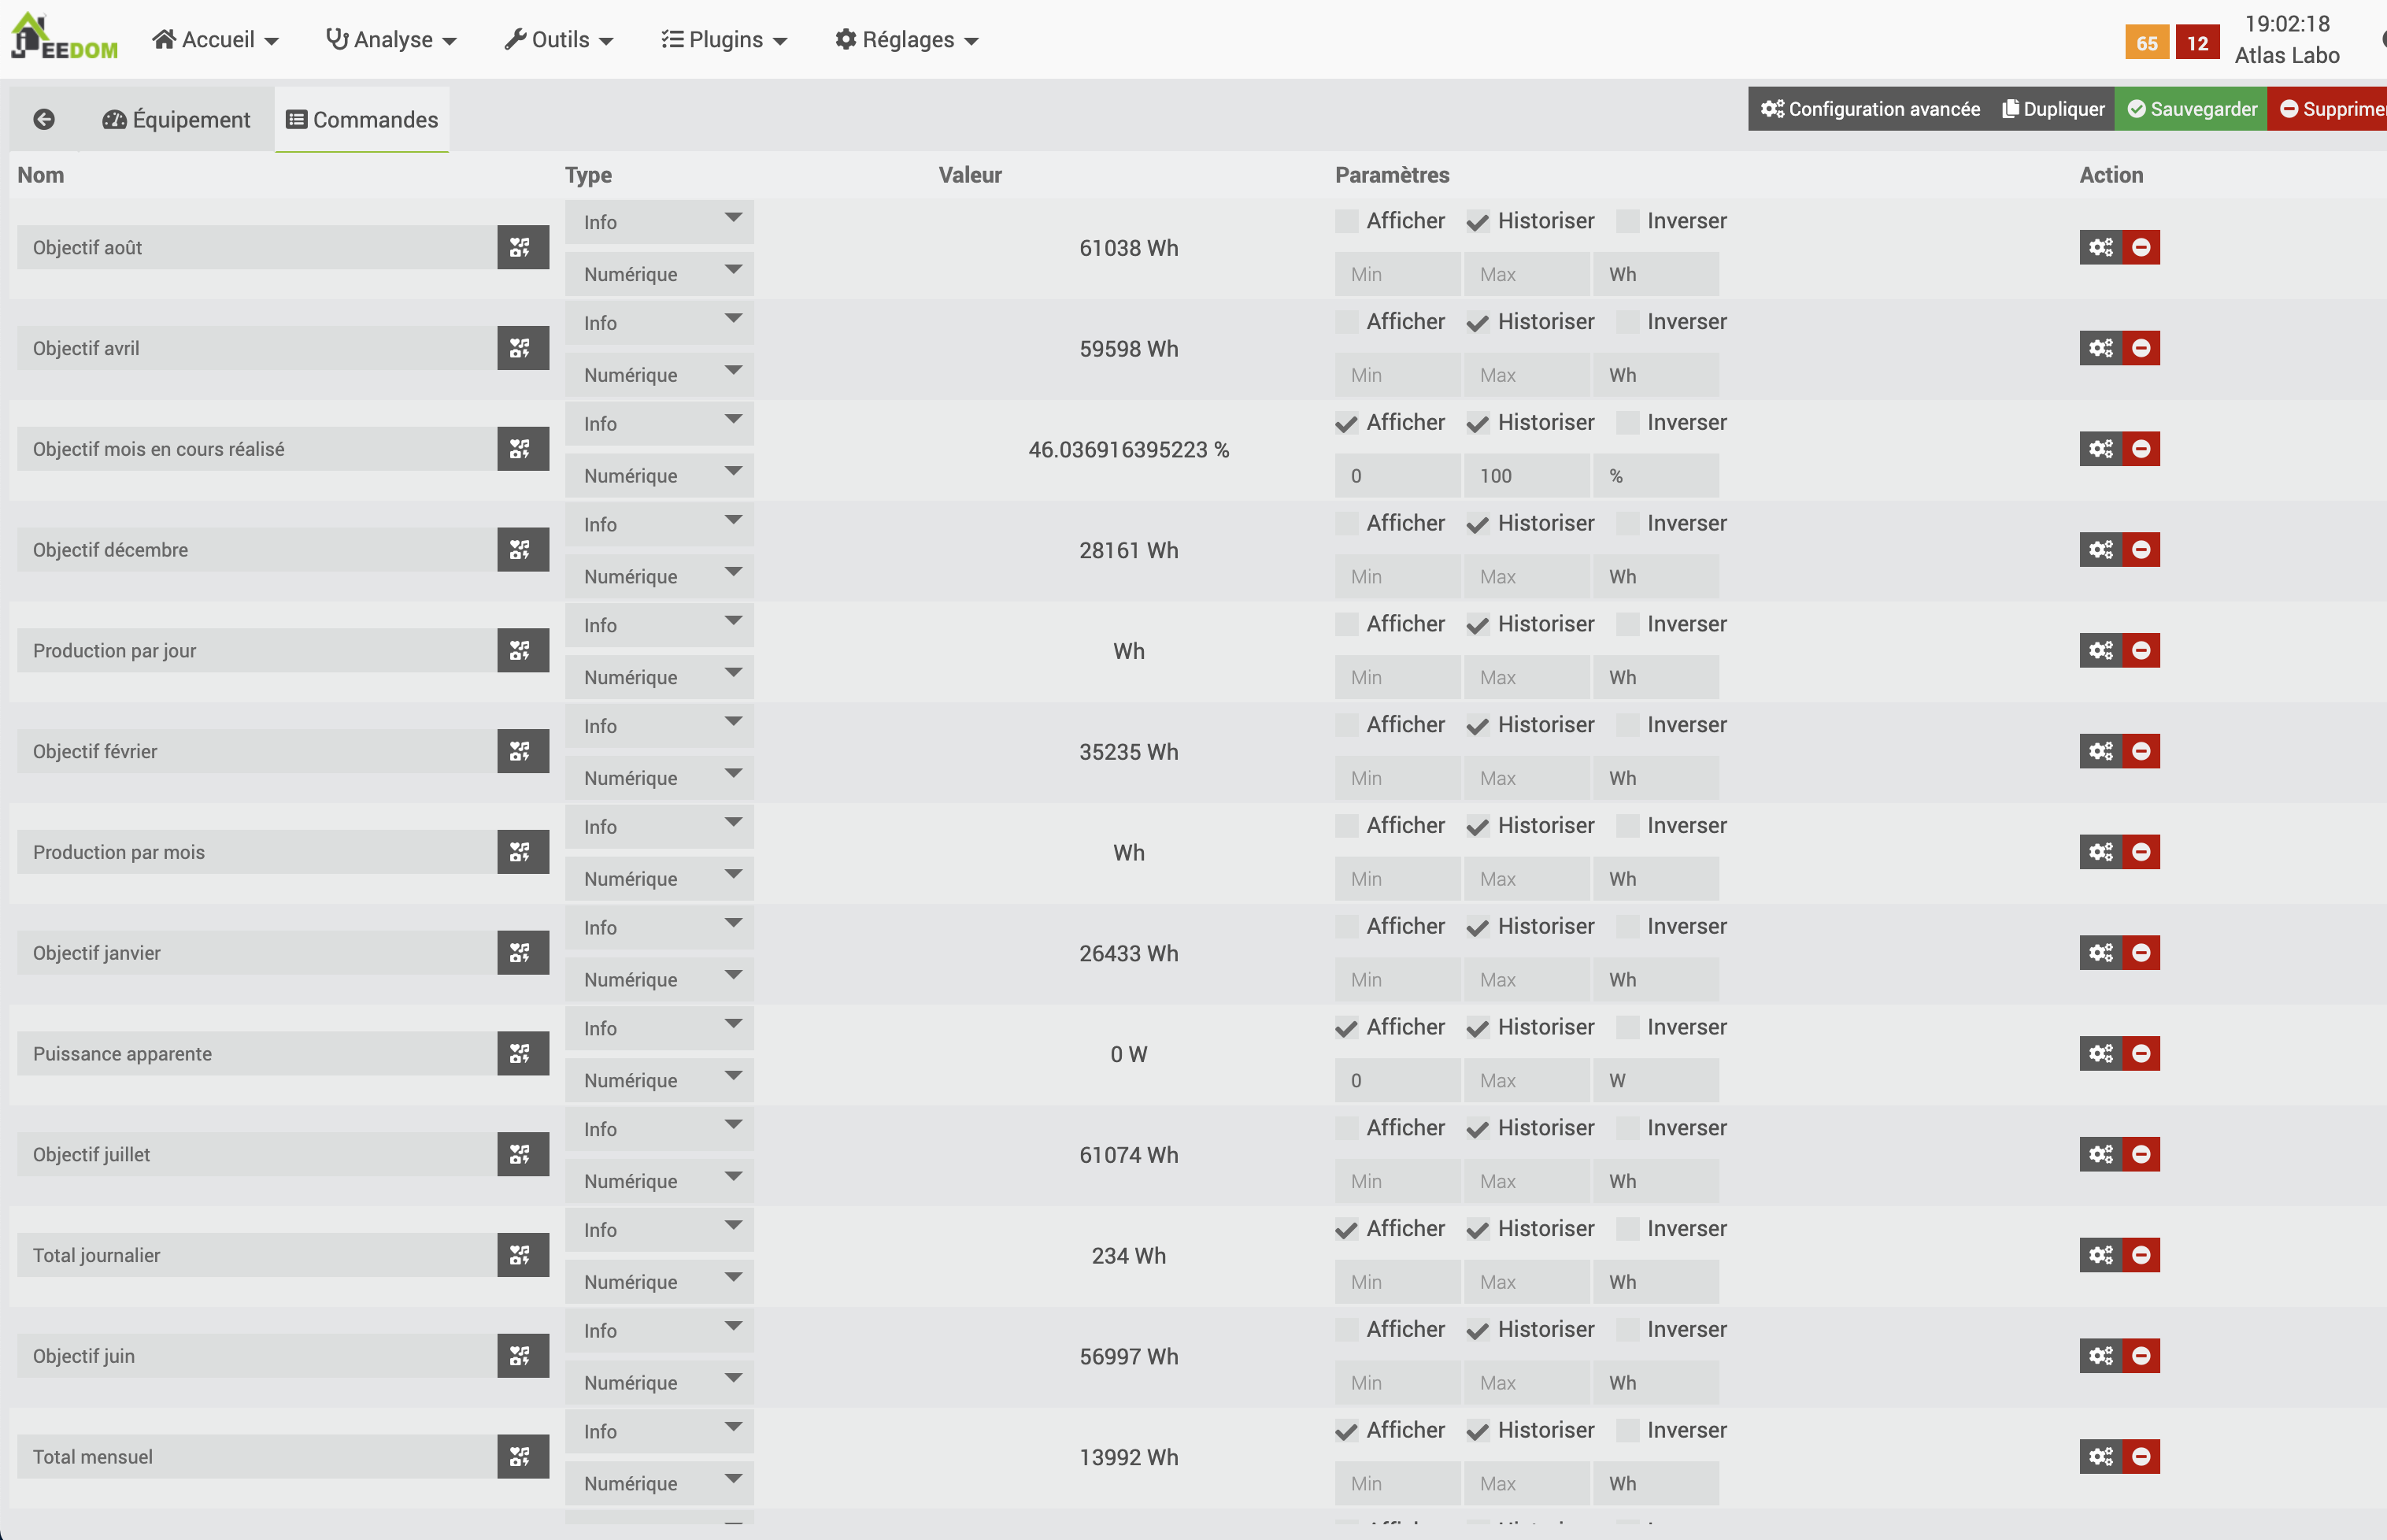The image size is (2387, 1540).
Task: Enable Afficher for Objectif août
Action: point(1347,221)
